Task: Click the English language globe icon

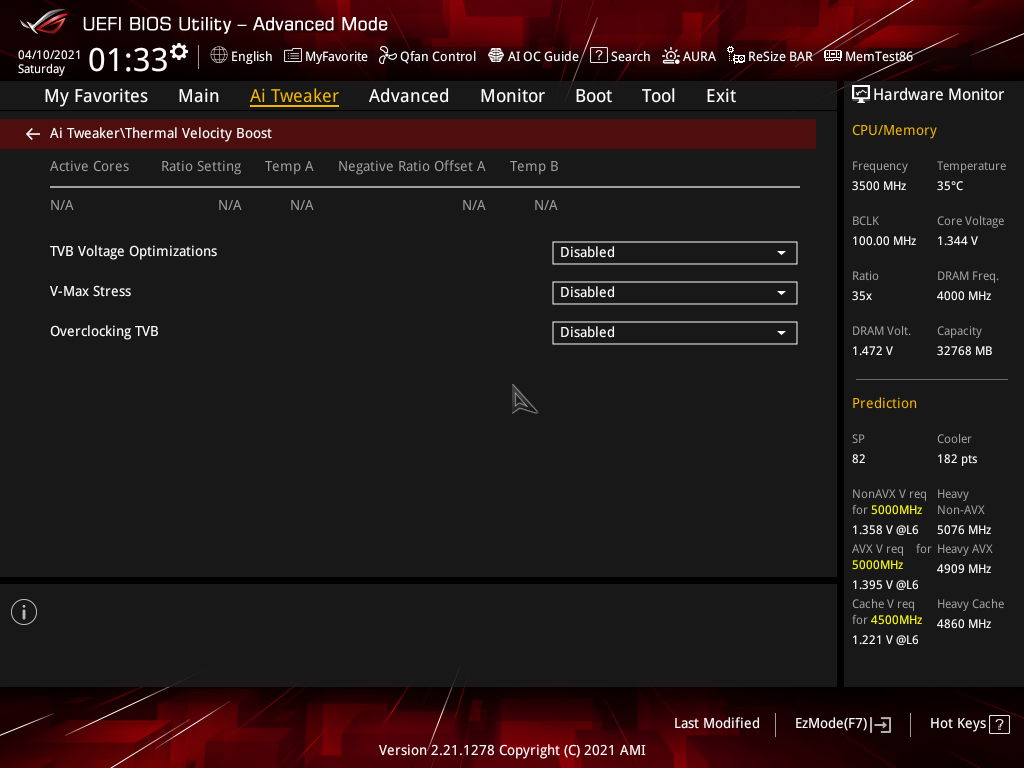Action: (x=219, y=56)
